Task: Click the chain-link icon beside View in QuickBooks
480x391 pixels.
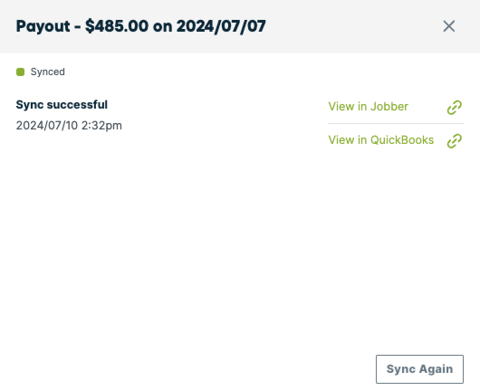Action: coord(454,141)
